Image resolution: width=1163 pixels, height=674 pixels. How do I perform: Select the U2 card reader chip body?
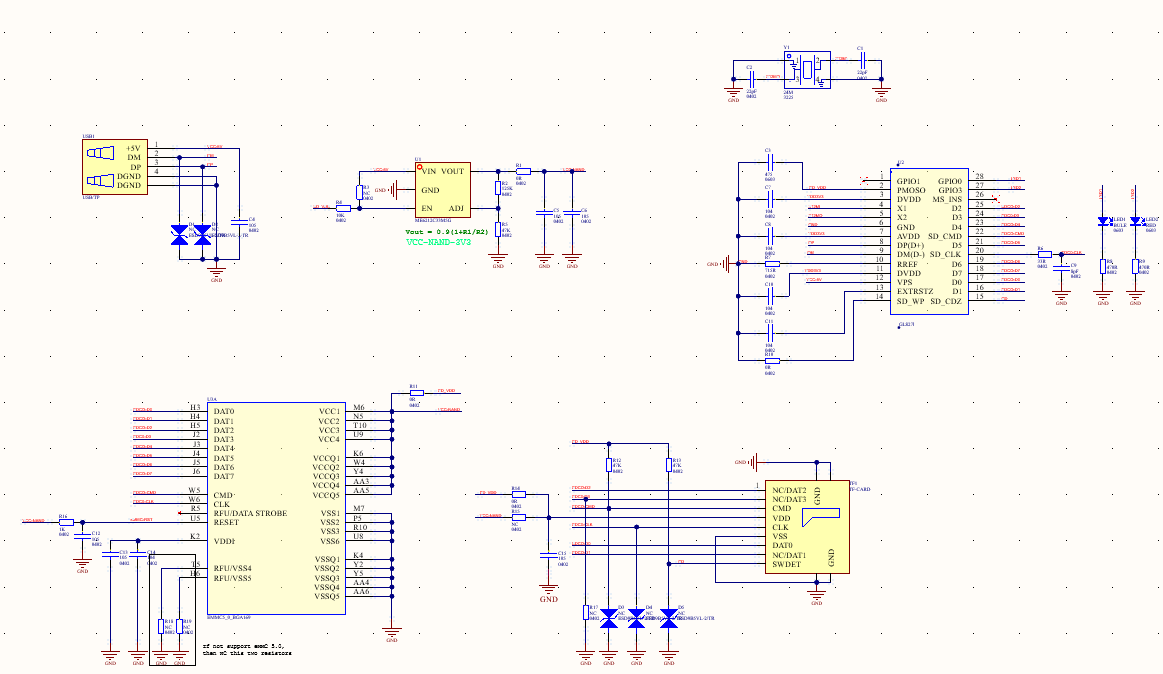(x=929, y=241)
